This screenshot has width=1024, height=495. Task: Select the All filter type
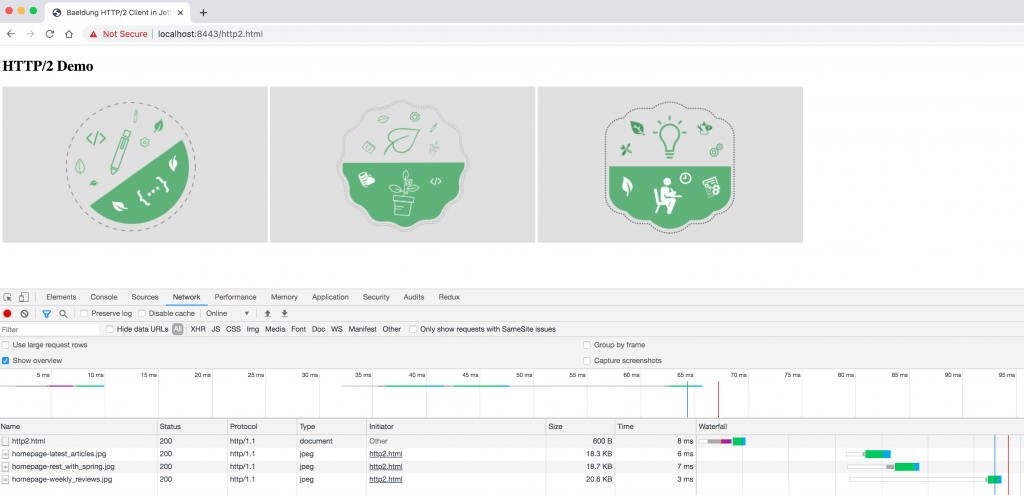[x=178, y=329]
